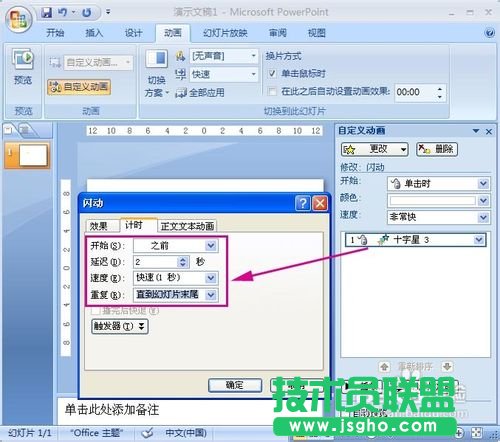500x442 pixels.
Task: Toggle On mouse click (单击鼠标时) checkbox
Action: (x=272, y=74)
